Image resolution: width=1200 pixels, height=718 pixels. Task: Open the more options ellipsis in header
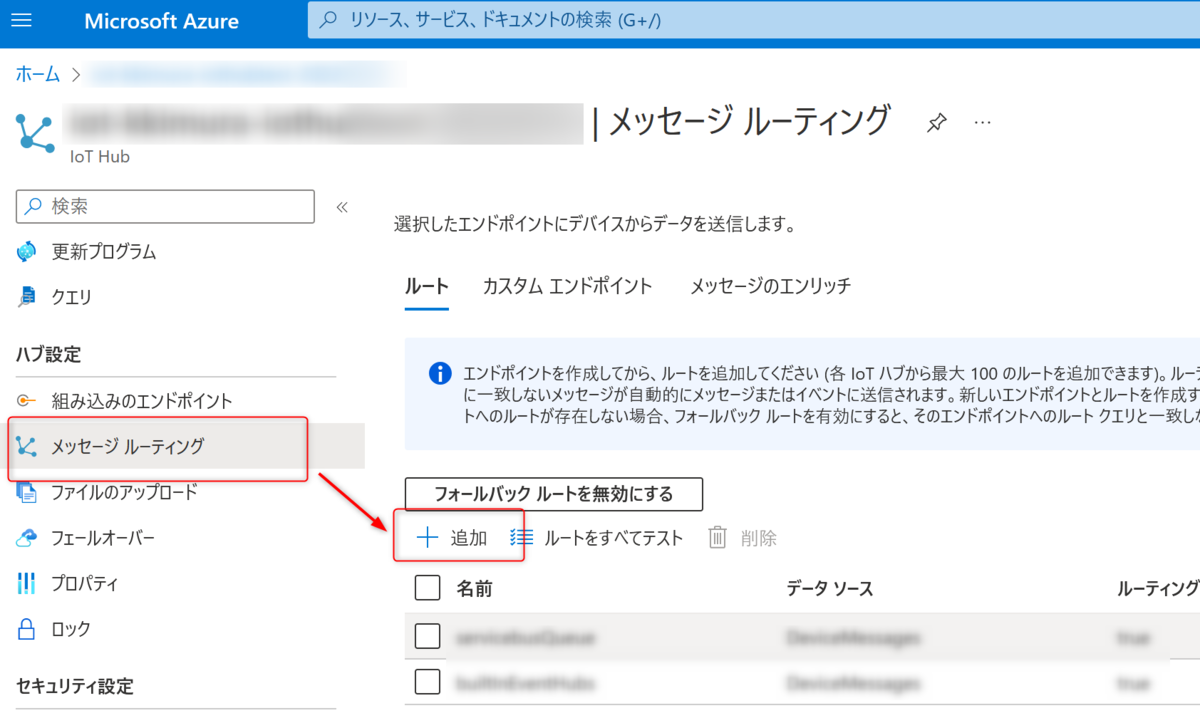[983, 122]
